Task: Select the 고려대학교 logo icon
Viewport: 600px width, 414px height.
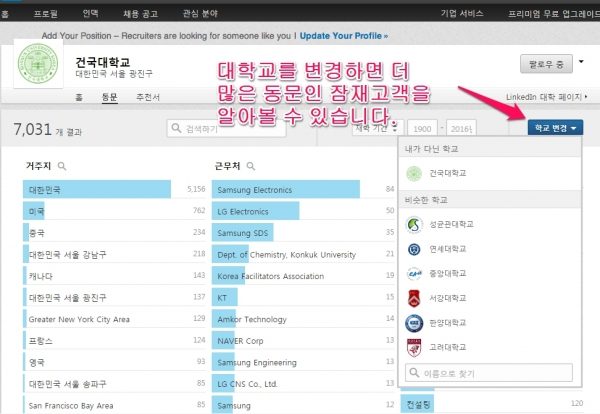Action: tap(414, 347)
